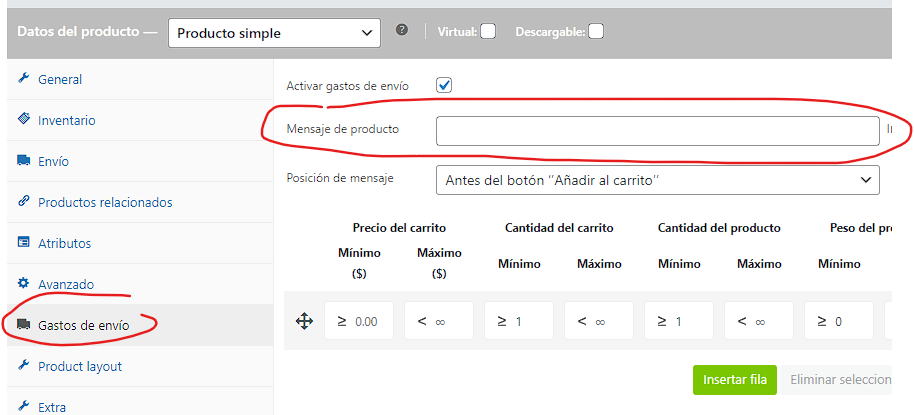Image resolution: width=914 pixels, height=415 pixels.
Task: Uncheck Activar gastos de envío
Action: coord(444,86)
